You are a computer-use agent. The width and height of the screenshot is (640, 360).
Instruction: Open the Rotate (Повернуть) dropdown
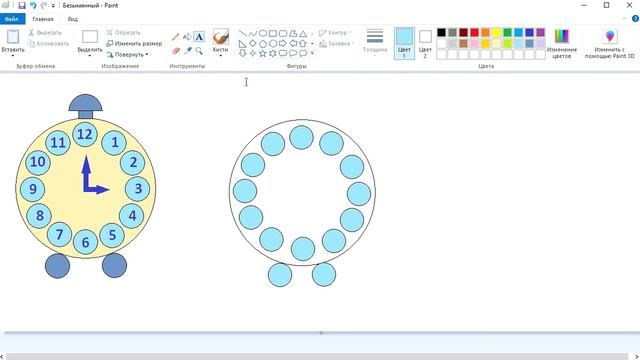pos(128,54)
